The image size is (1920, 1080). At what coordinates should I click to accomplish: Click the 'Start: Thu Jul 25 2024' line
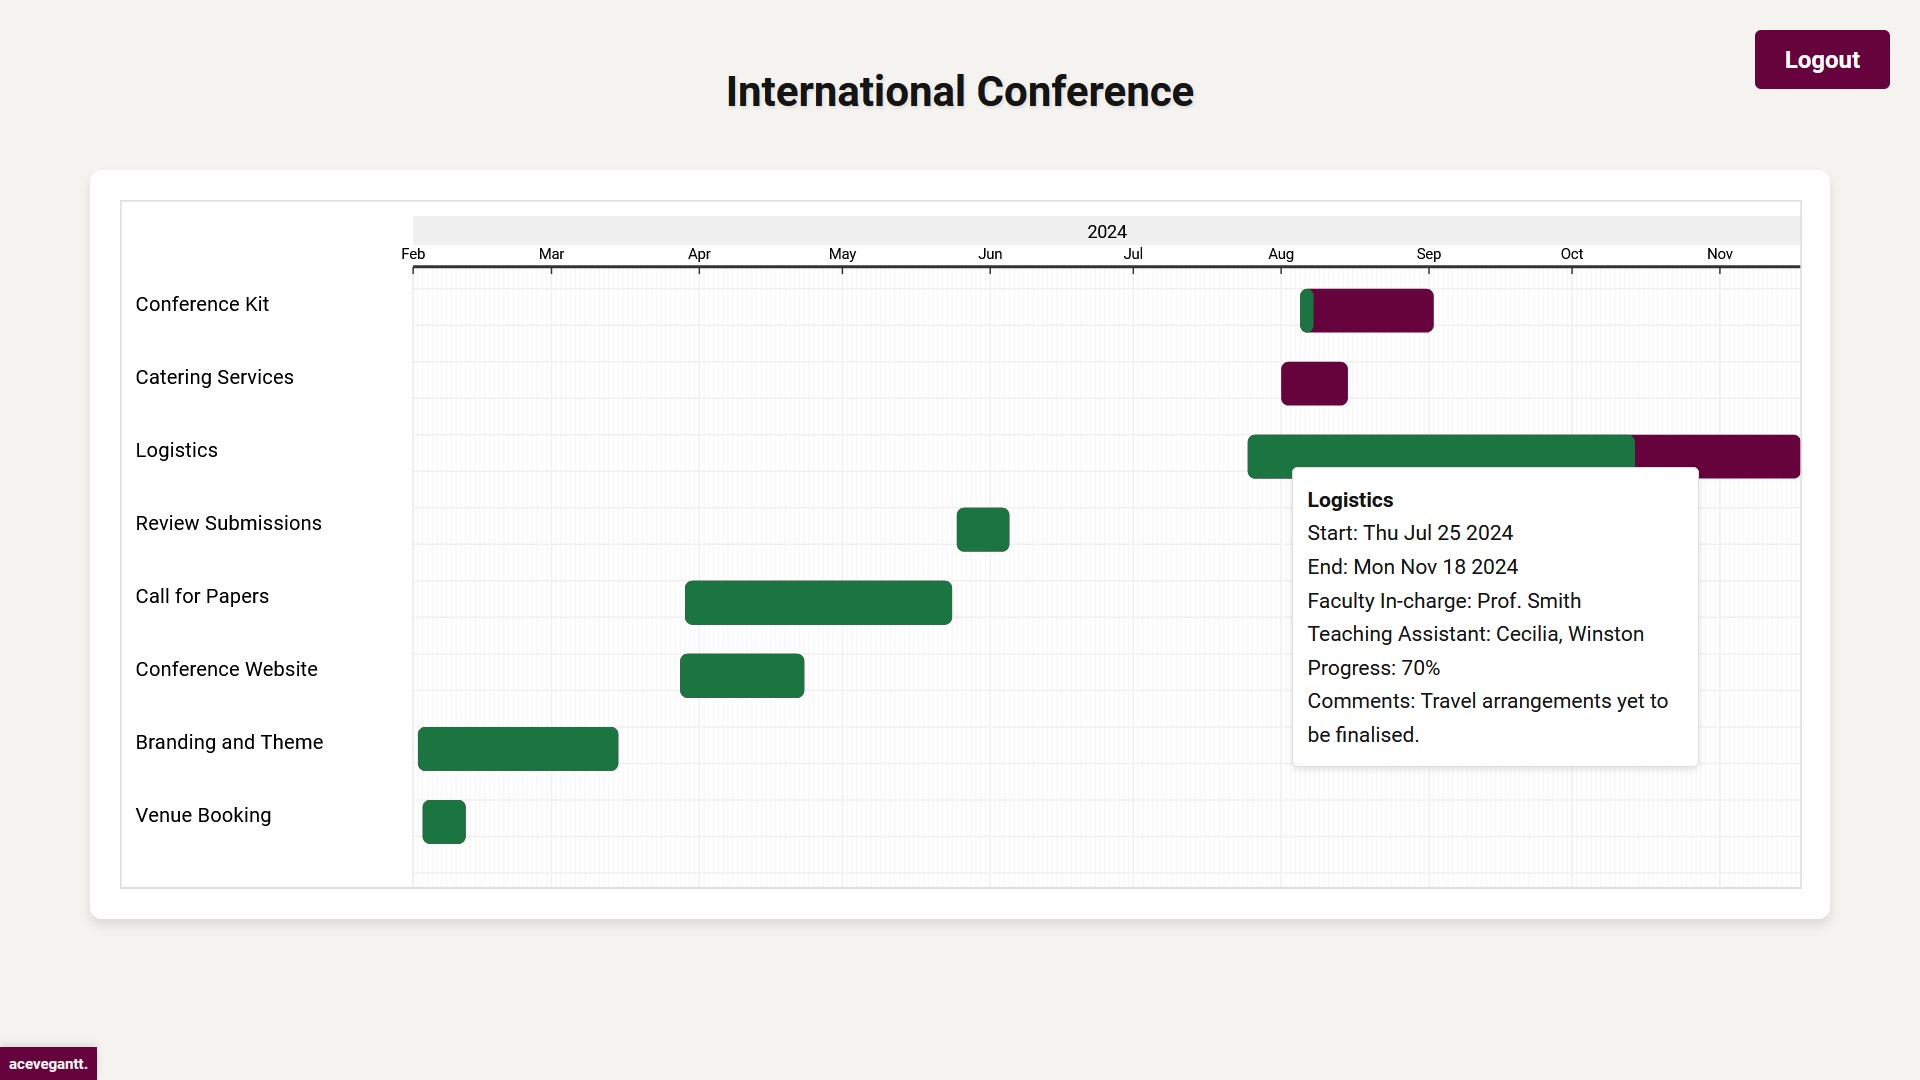click(1410, 533)
